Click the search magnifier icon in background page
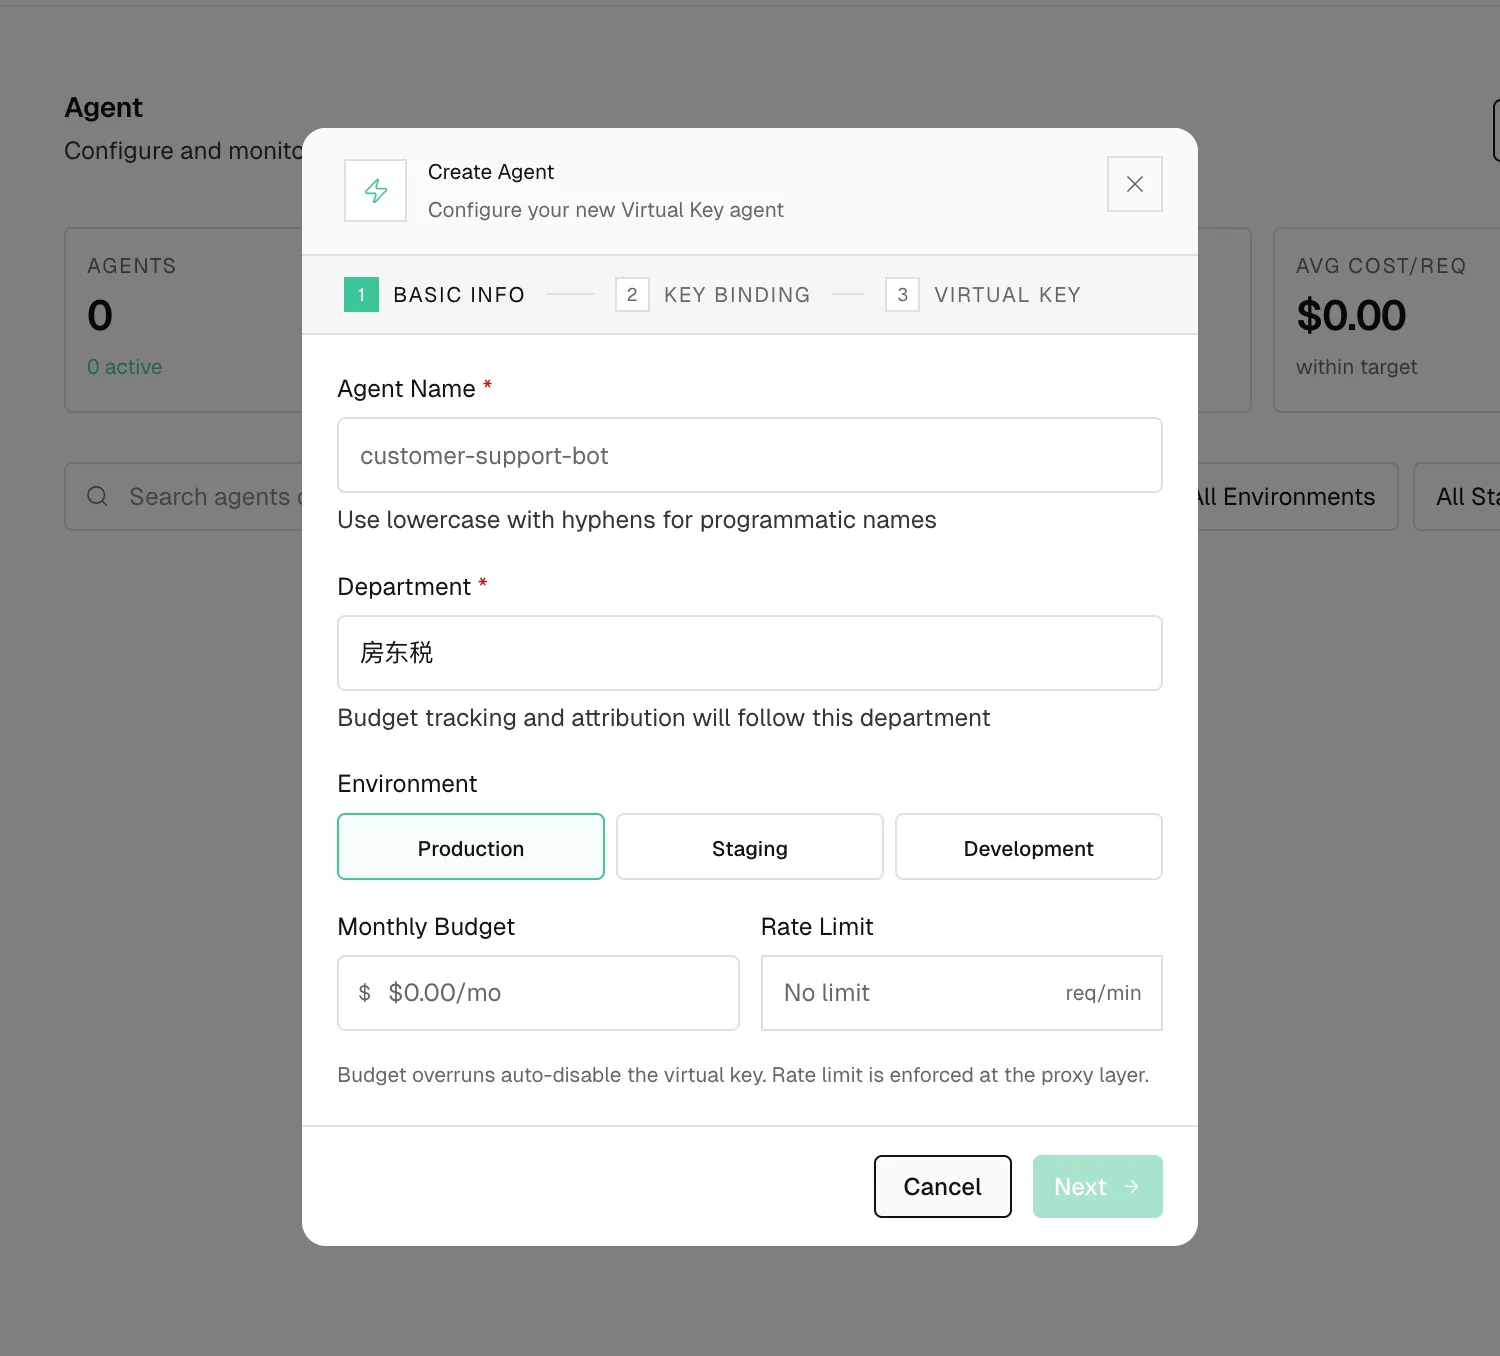This screenshot has height=1356, width=1500. 97,496
